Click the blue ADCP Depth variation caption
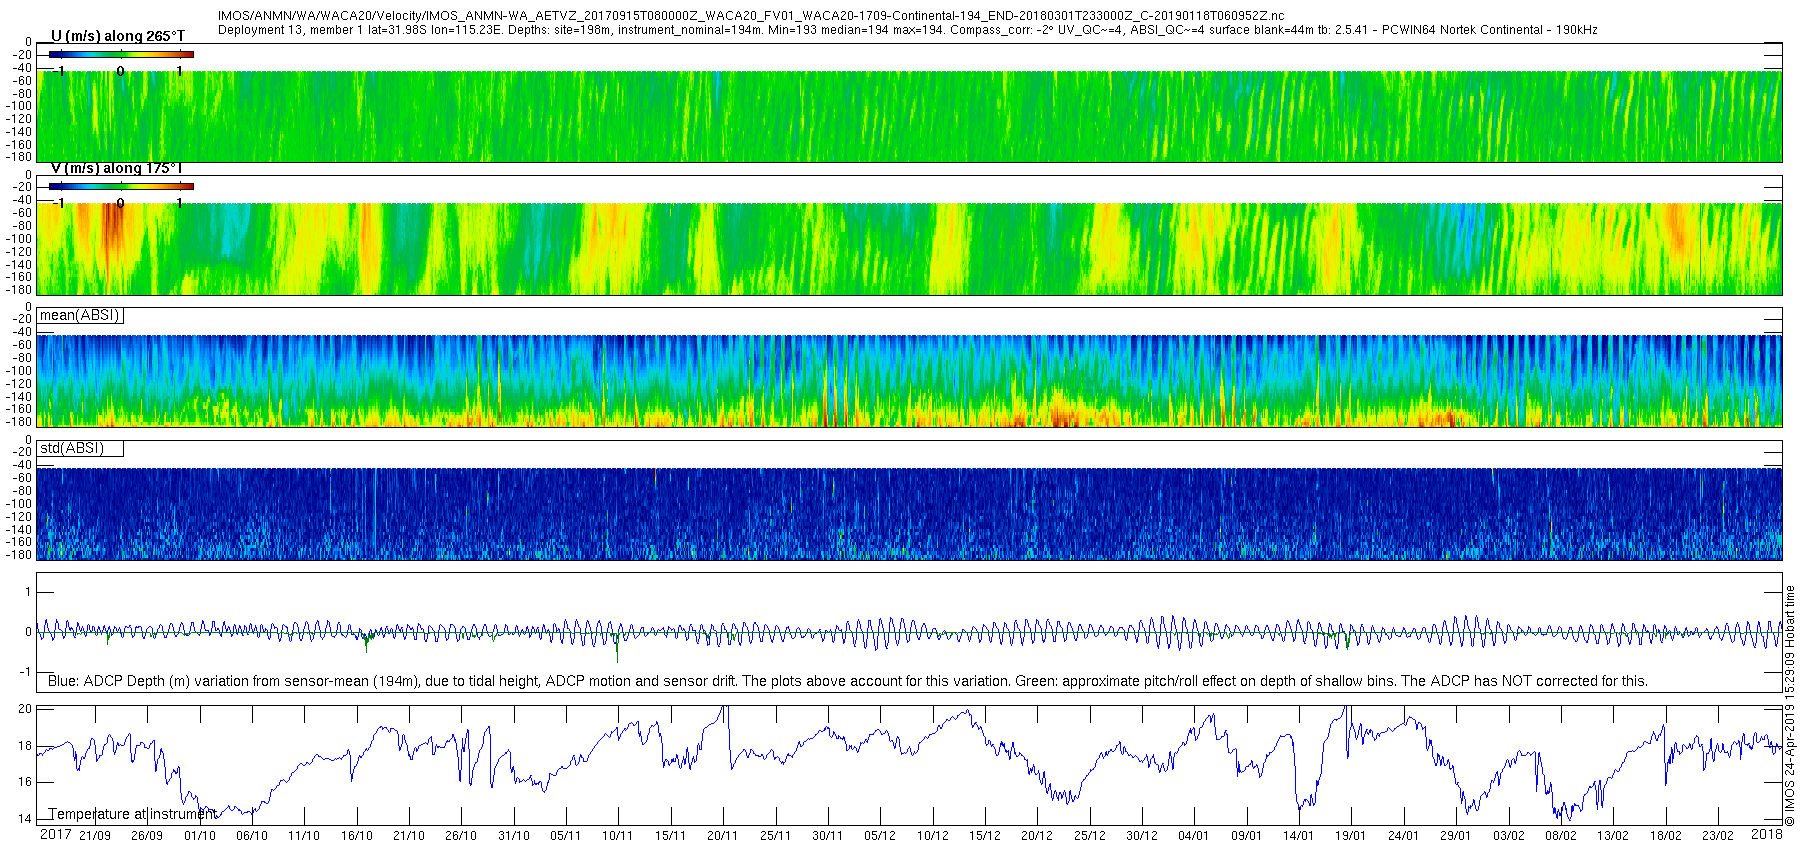 click(x=848, y=681)
